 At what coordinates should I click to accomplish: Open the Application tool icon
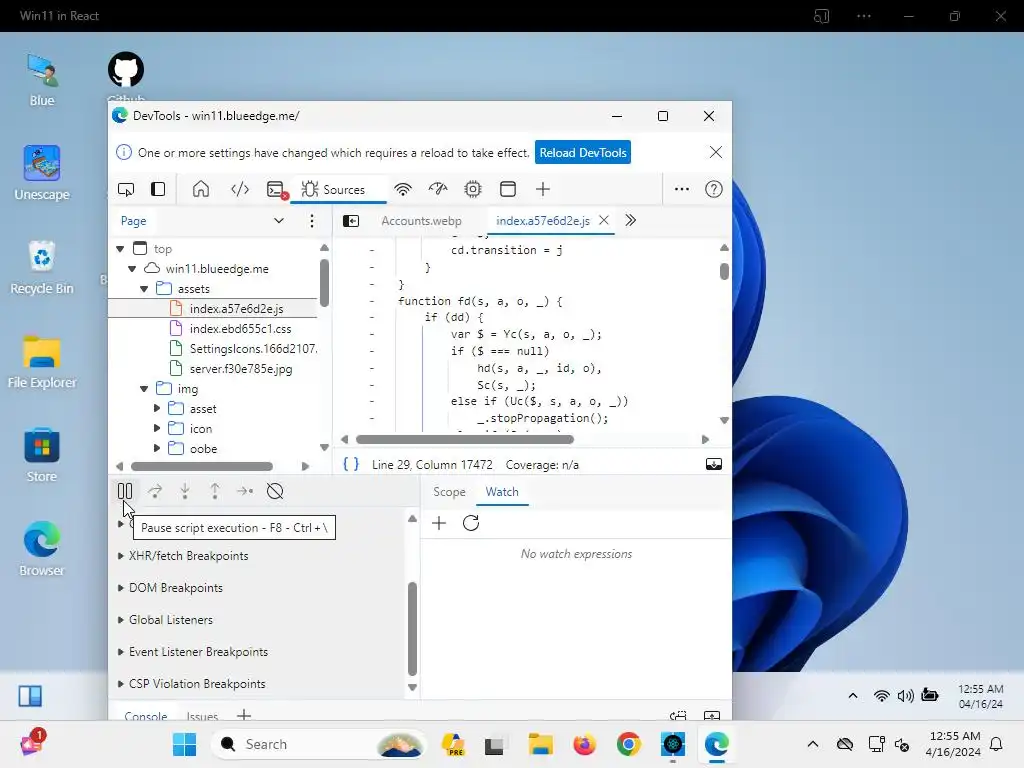tap(507, 189)
